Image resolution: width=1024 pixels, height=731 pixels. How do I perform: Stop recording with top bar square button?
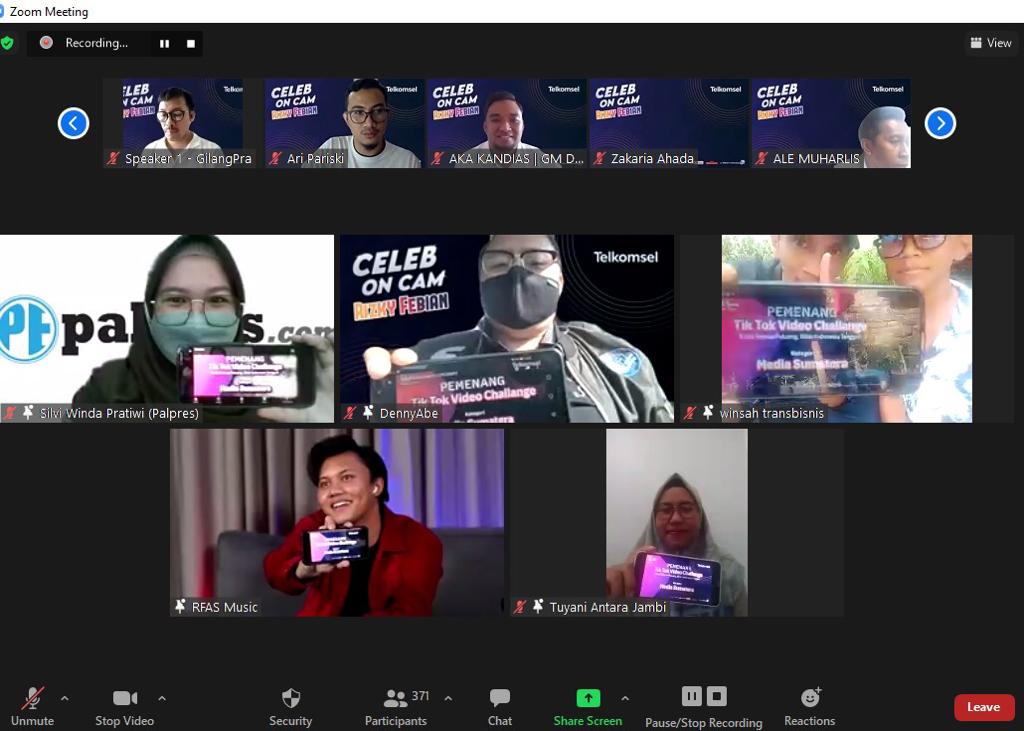(x=190, y=43)
